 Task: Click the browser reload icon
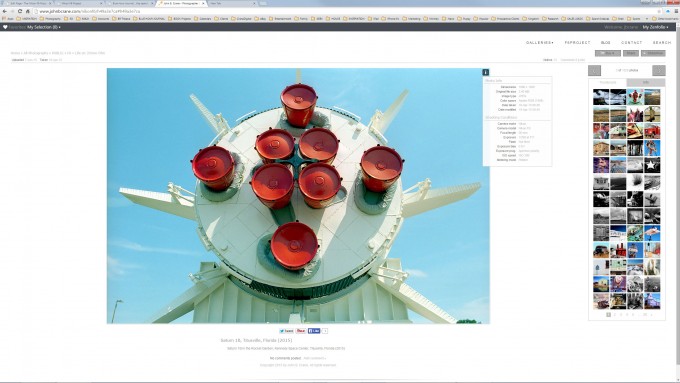click(20, 11)
